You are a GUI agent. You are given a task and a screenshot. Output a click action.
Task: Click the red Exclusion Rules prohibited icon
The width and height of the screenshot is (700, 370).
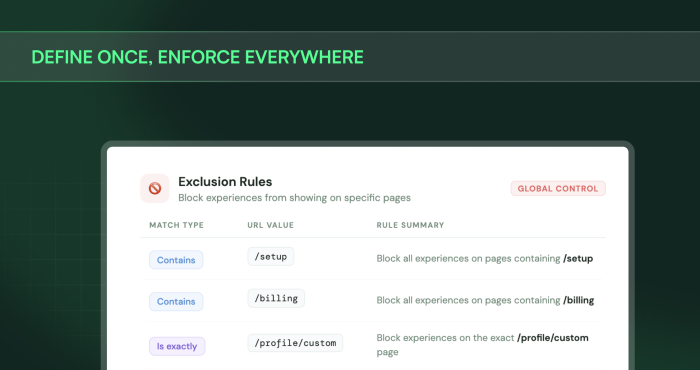[x=154, y=188]
